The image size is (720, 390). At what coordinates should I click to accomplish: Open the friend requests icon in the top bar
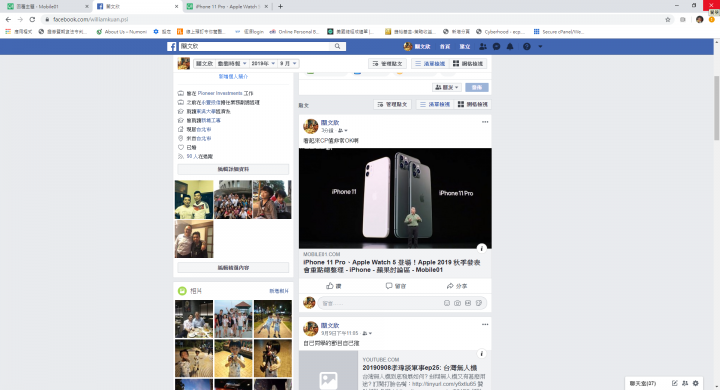483,46
